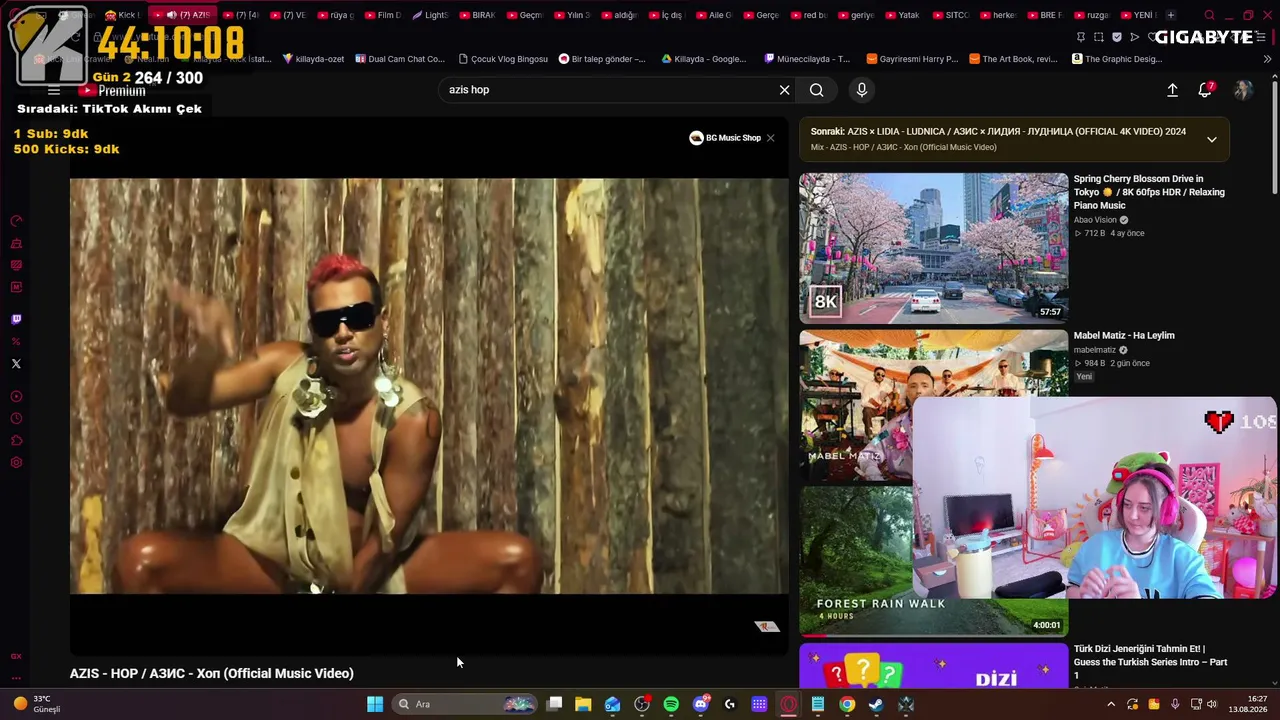Screen dimensions: 1280x720
Task: Open the Windows Start menu
Action: pyautogui.click(x=375, y=705)
